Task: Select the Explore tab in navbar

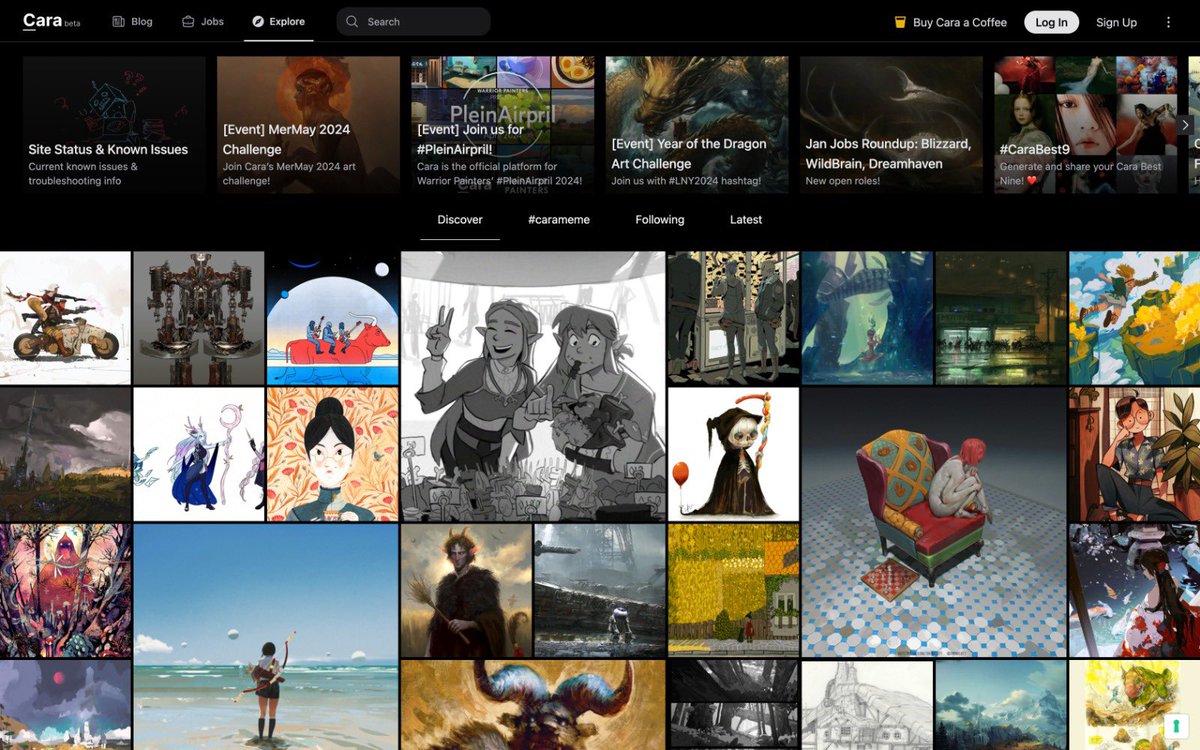Action: (278, 21)
